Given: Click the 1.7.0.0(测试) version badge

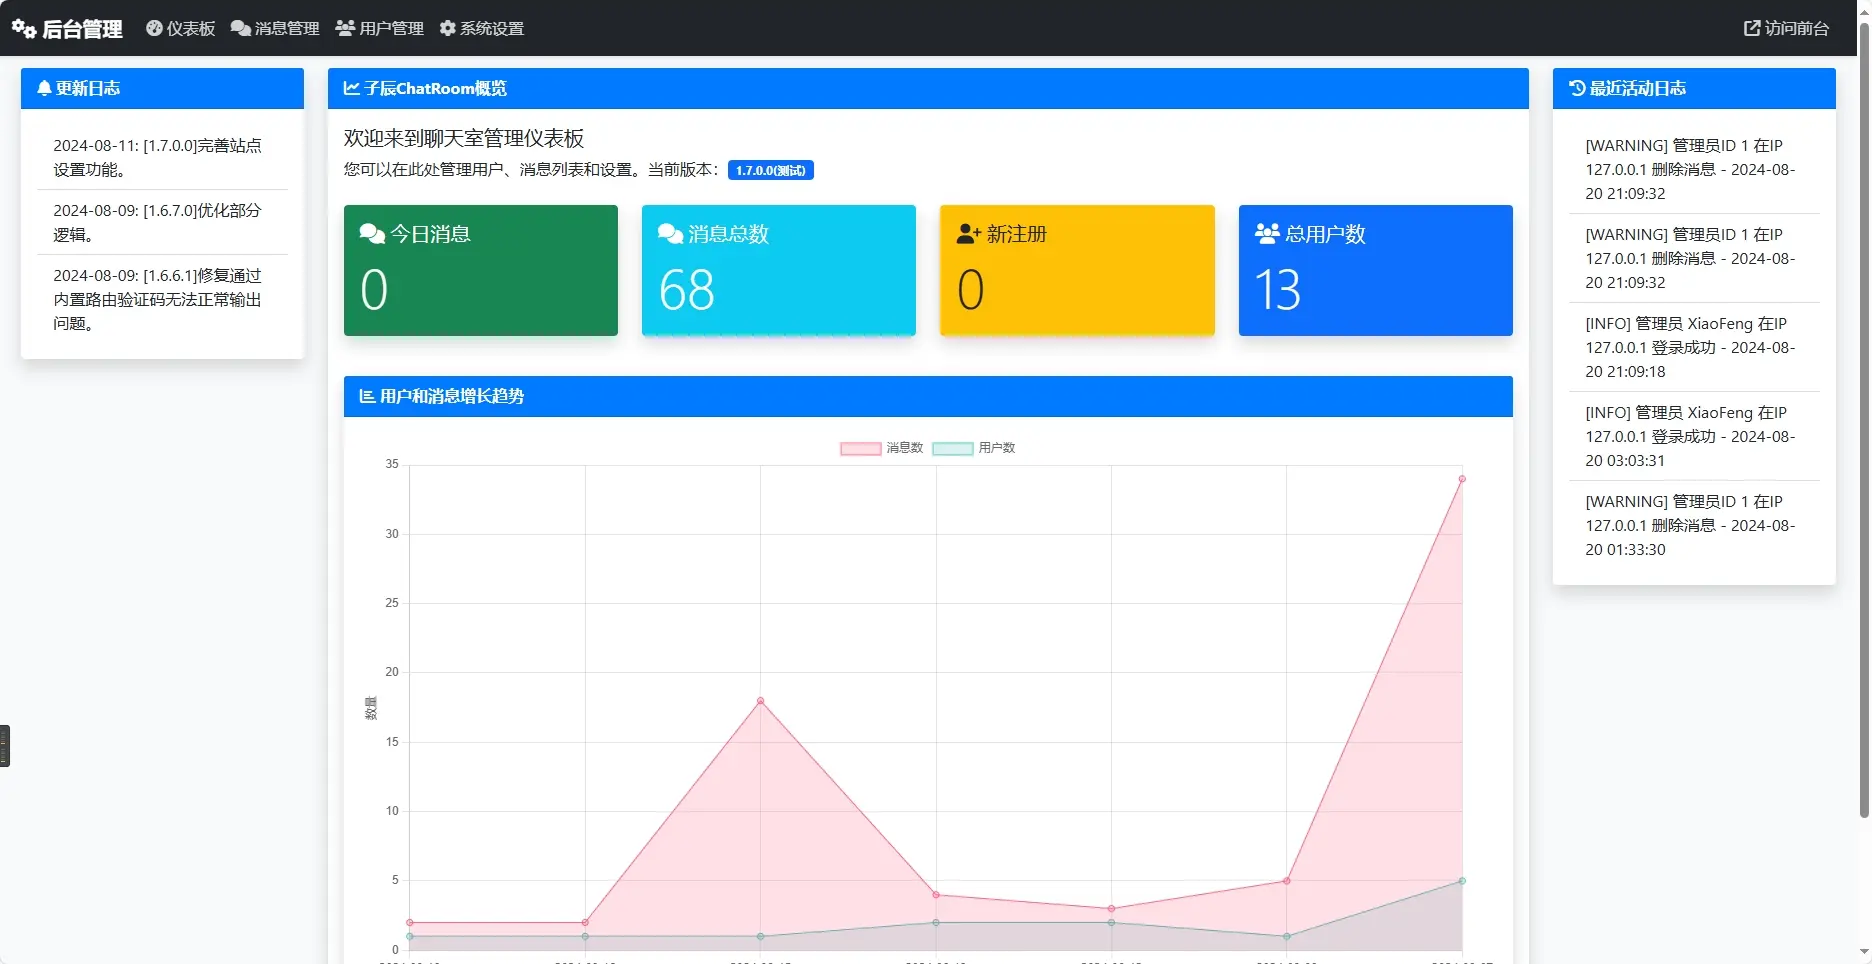Looking at the screenshot, I should tap(770, 171).
